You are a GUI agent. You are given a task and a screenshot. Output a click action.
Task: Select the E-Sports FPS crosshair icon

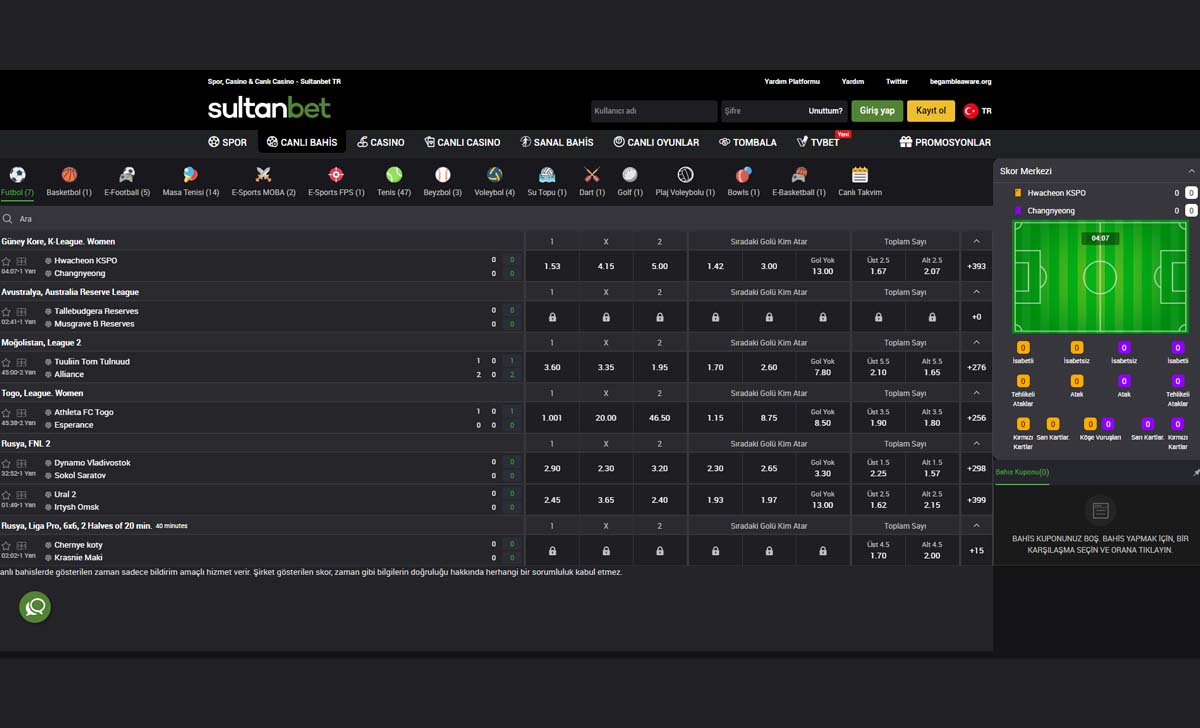click(x=336, y=174)
